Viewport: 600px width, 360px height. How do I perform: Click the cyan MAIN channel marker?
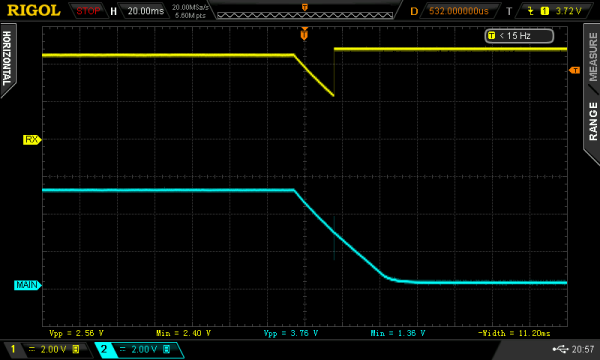(28, 285)
